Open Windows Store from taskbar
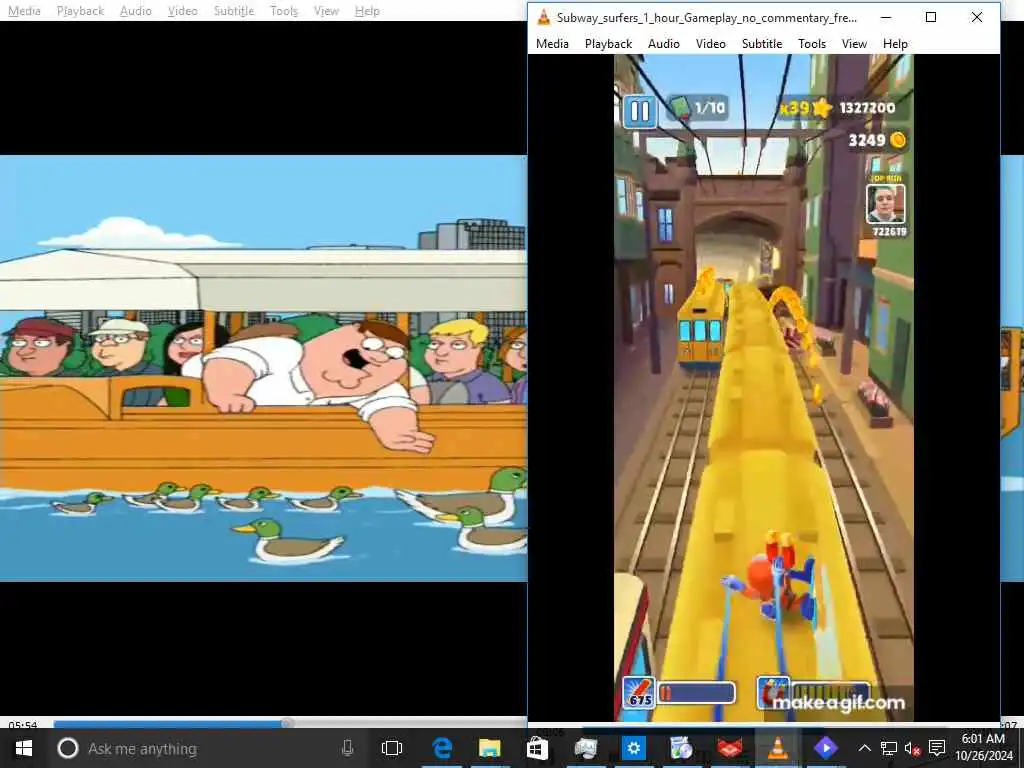 [x=537, y=748]
